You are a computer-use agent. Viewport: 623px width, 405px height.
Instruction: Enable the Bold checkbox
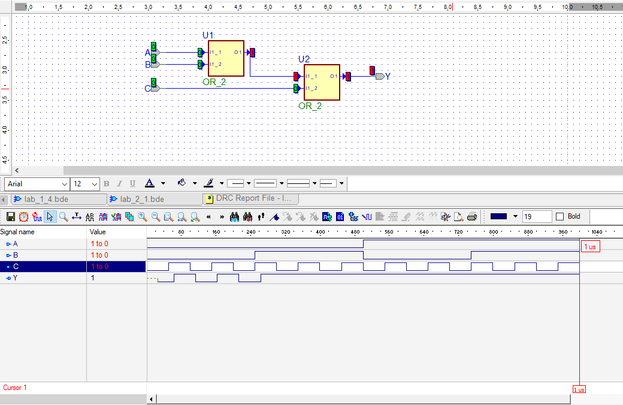point(561,216)
